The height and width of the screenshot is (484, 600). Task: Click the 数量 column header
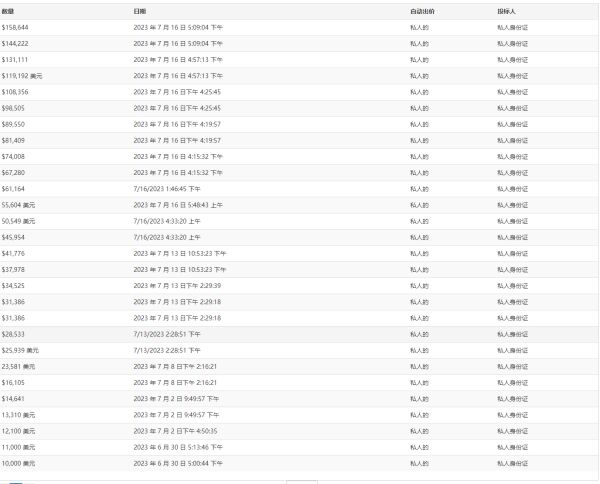click(x=8, y=10)
